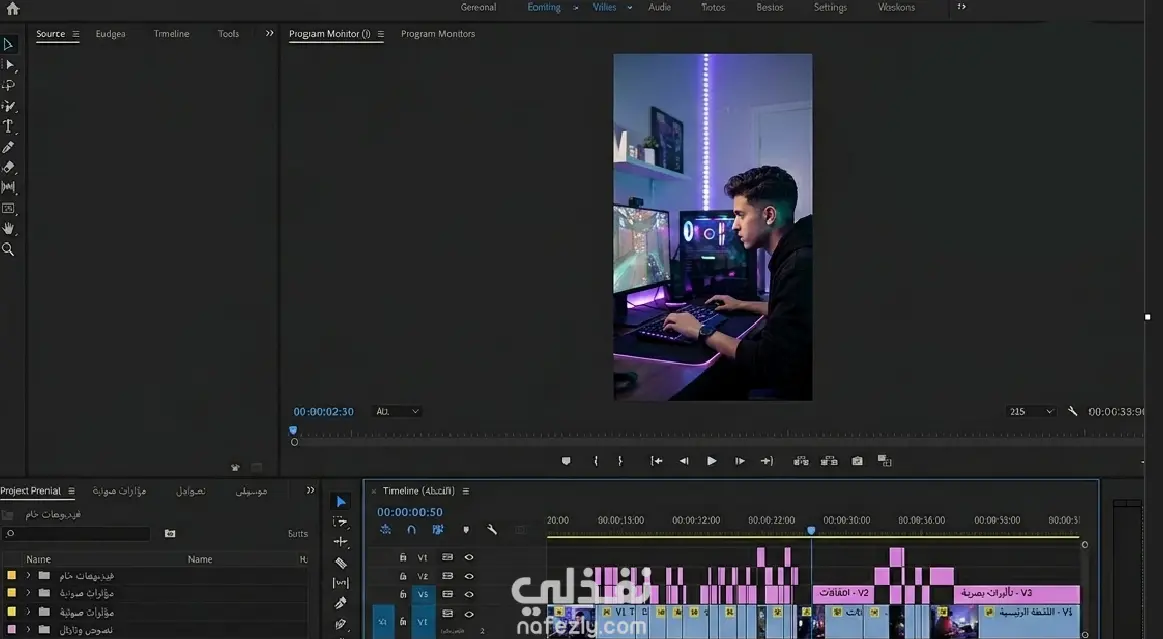1163x639 pixels.
Task: Click the Project panel search field
Action: click(78, 534)
